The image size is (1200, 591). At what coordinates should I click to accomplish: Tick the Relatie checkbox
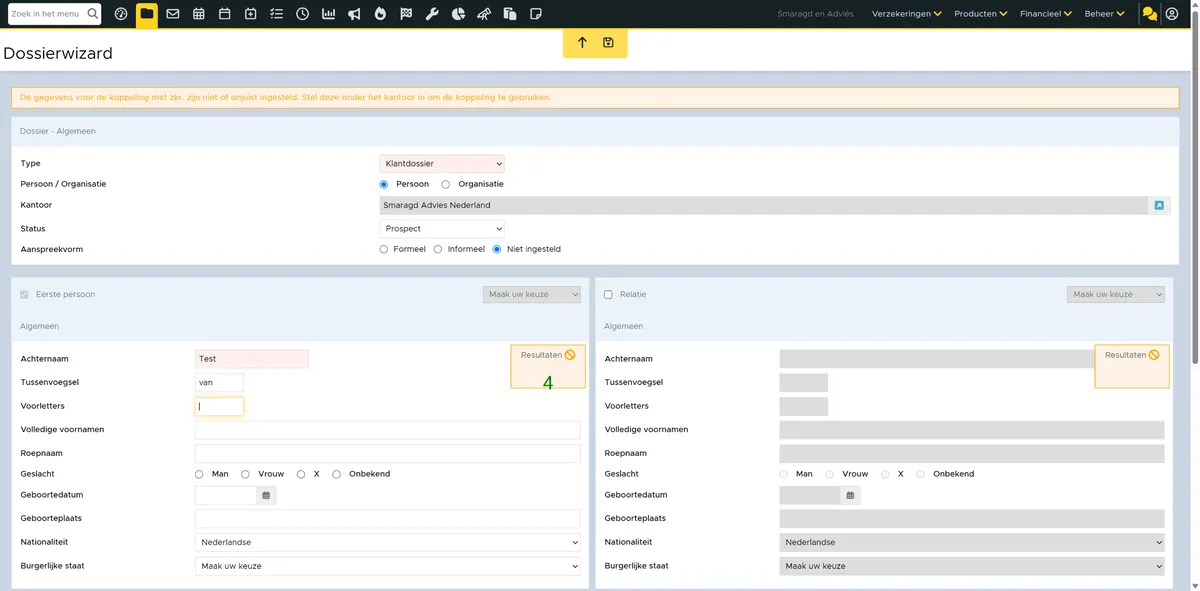pos(608,295)
